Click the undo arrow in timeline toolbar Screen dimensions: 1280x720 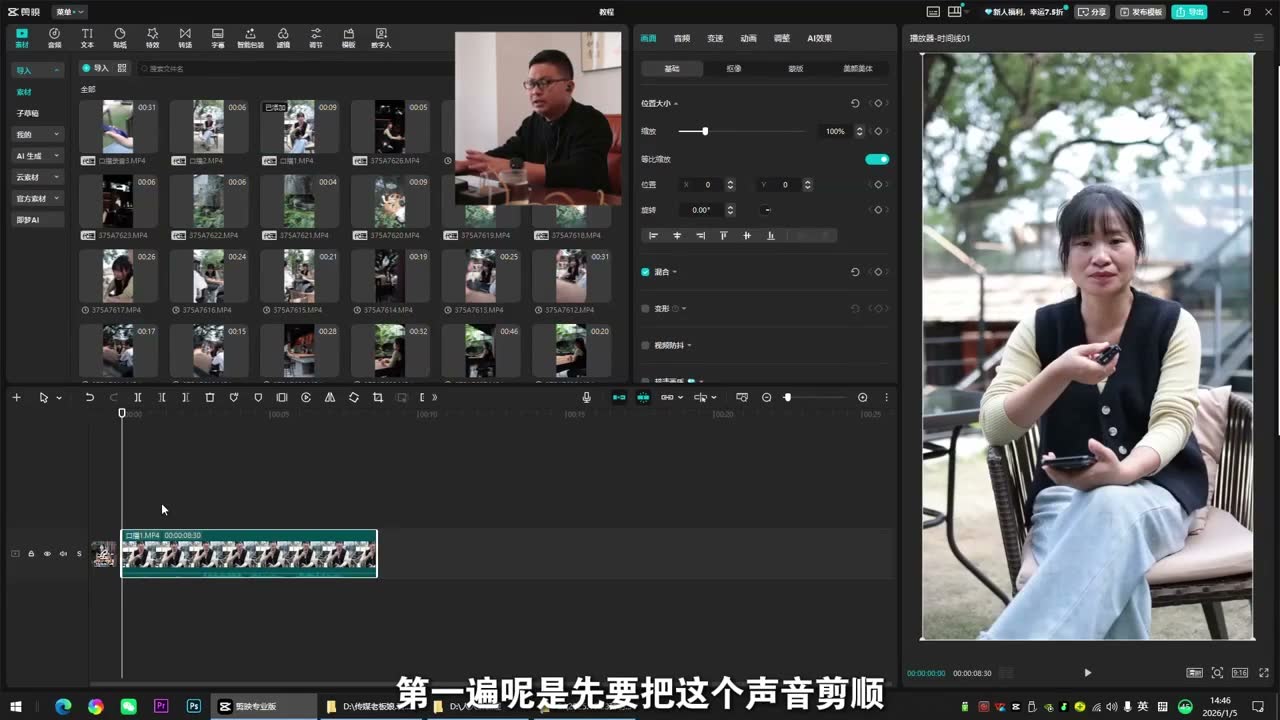[89, 397]
